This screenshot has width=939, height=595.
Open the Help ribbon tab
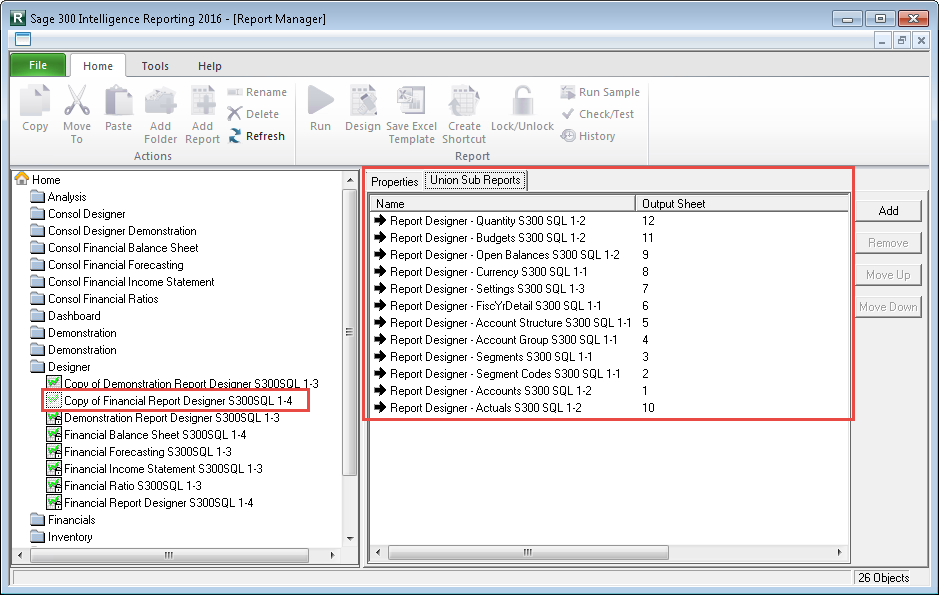[x=210, y=66]
